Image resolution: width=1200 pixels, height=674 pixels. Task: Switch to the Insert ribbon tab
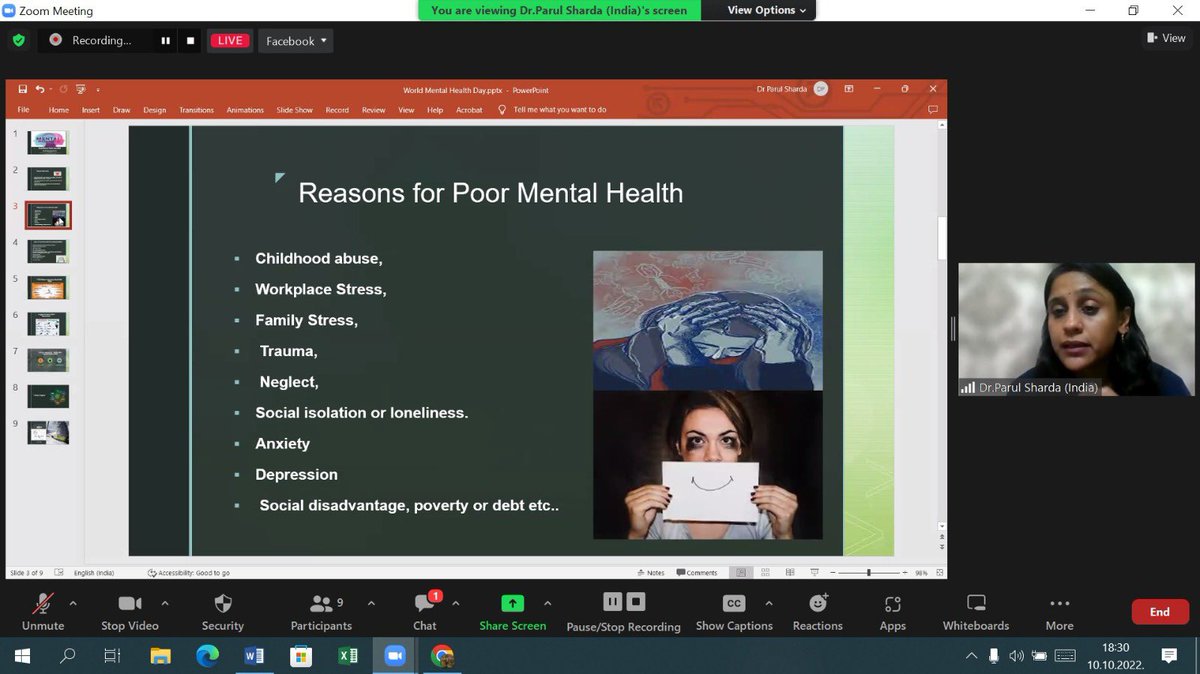(x=91, y=110)
